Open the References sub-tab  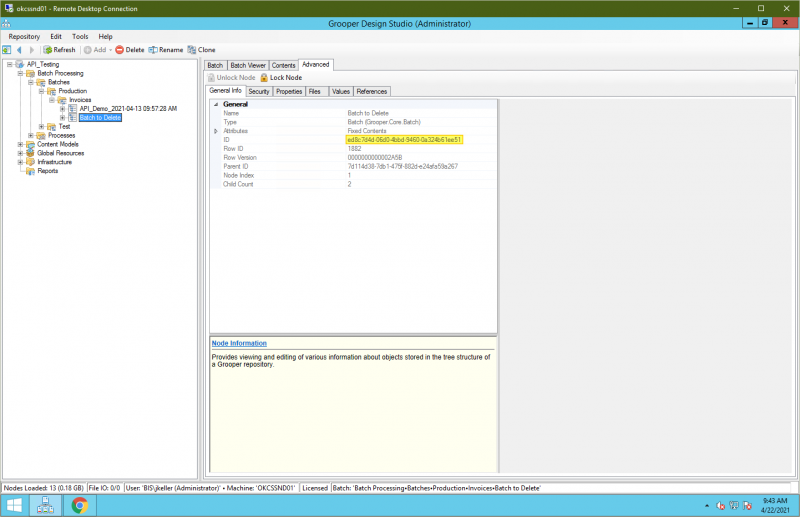click(x=372, y=91)
